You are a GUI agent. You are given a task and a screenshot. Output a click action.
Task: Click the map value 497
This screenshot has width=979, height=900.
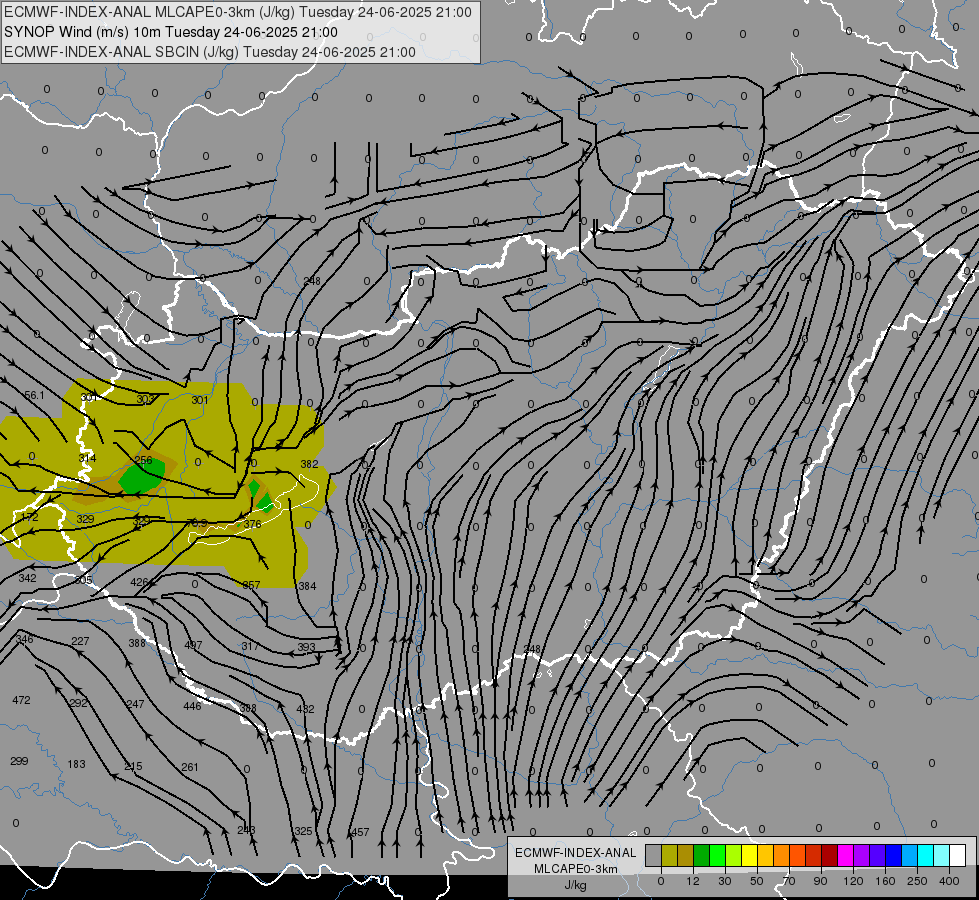[x=193, y=645]
